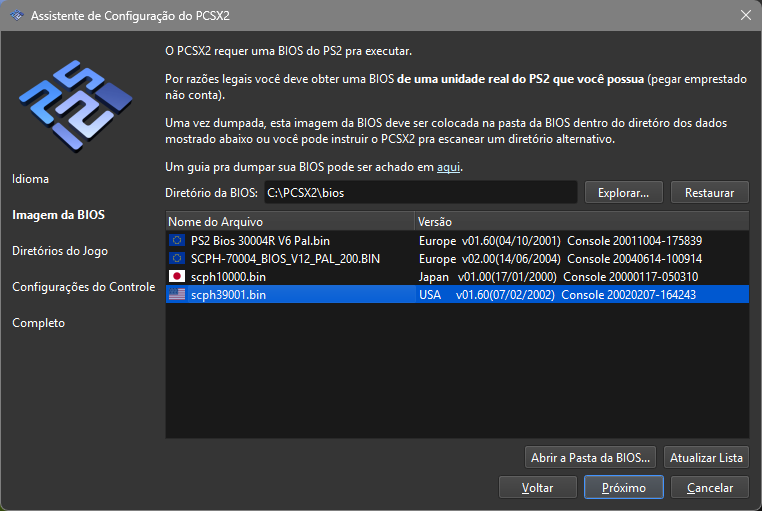This screenshot has height=511, width=762.
Task: Open the Diretórios do Jogo step
Action: [60, 251]
